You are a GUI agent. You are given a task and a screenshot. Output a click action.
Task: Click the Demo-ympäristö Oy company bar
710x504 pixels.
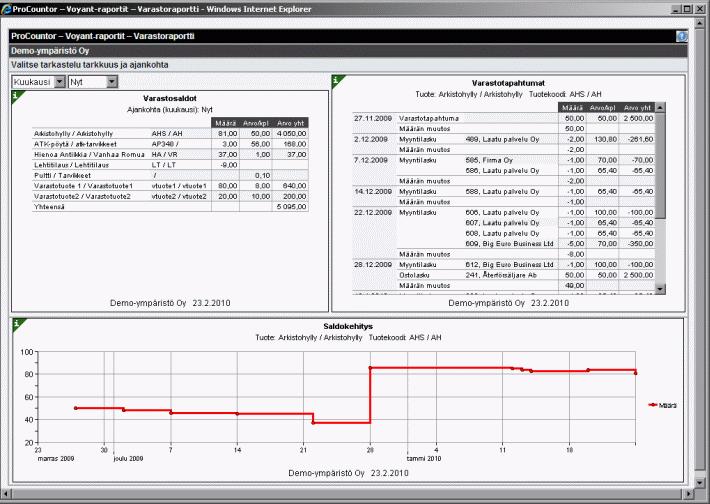point(348,51)
